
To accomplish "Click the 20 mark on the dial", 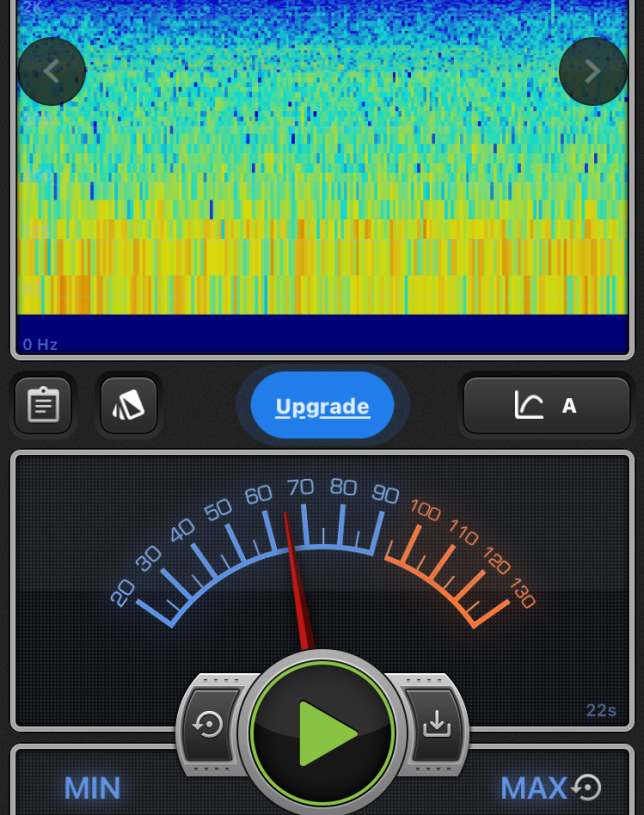I will coord(122,594).
